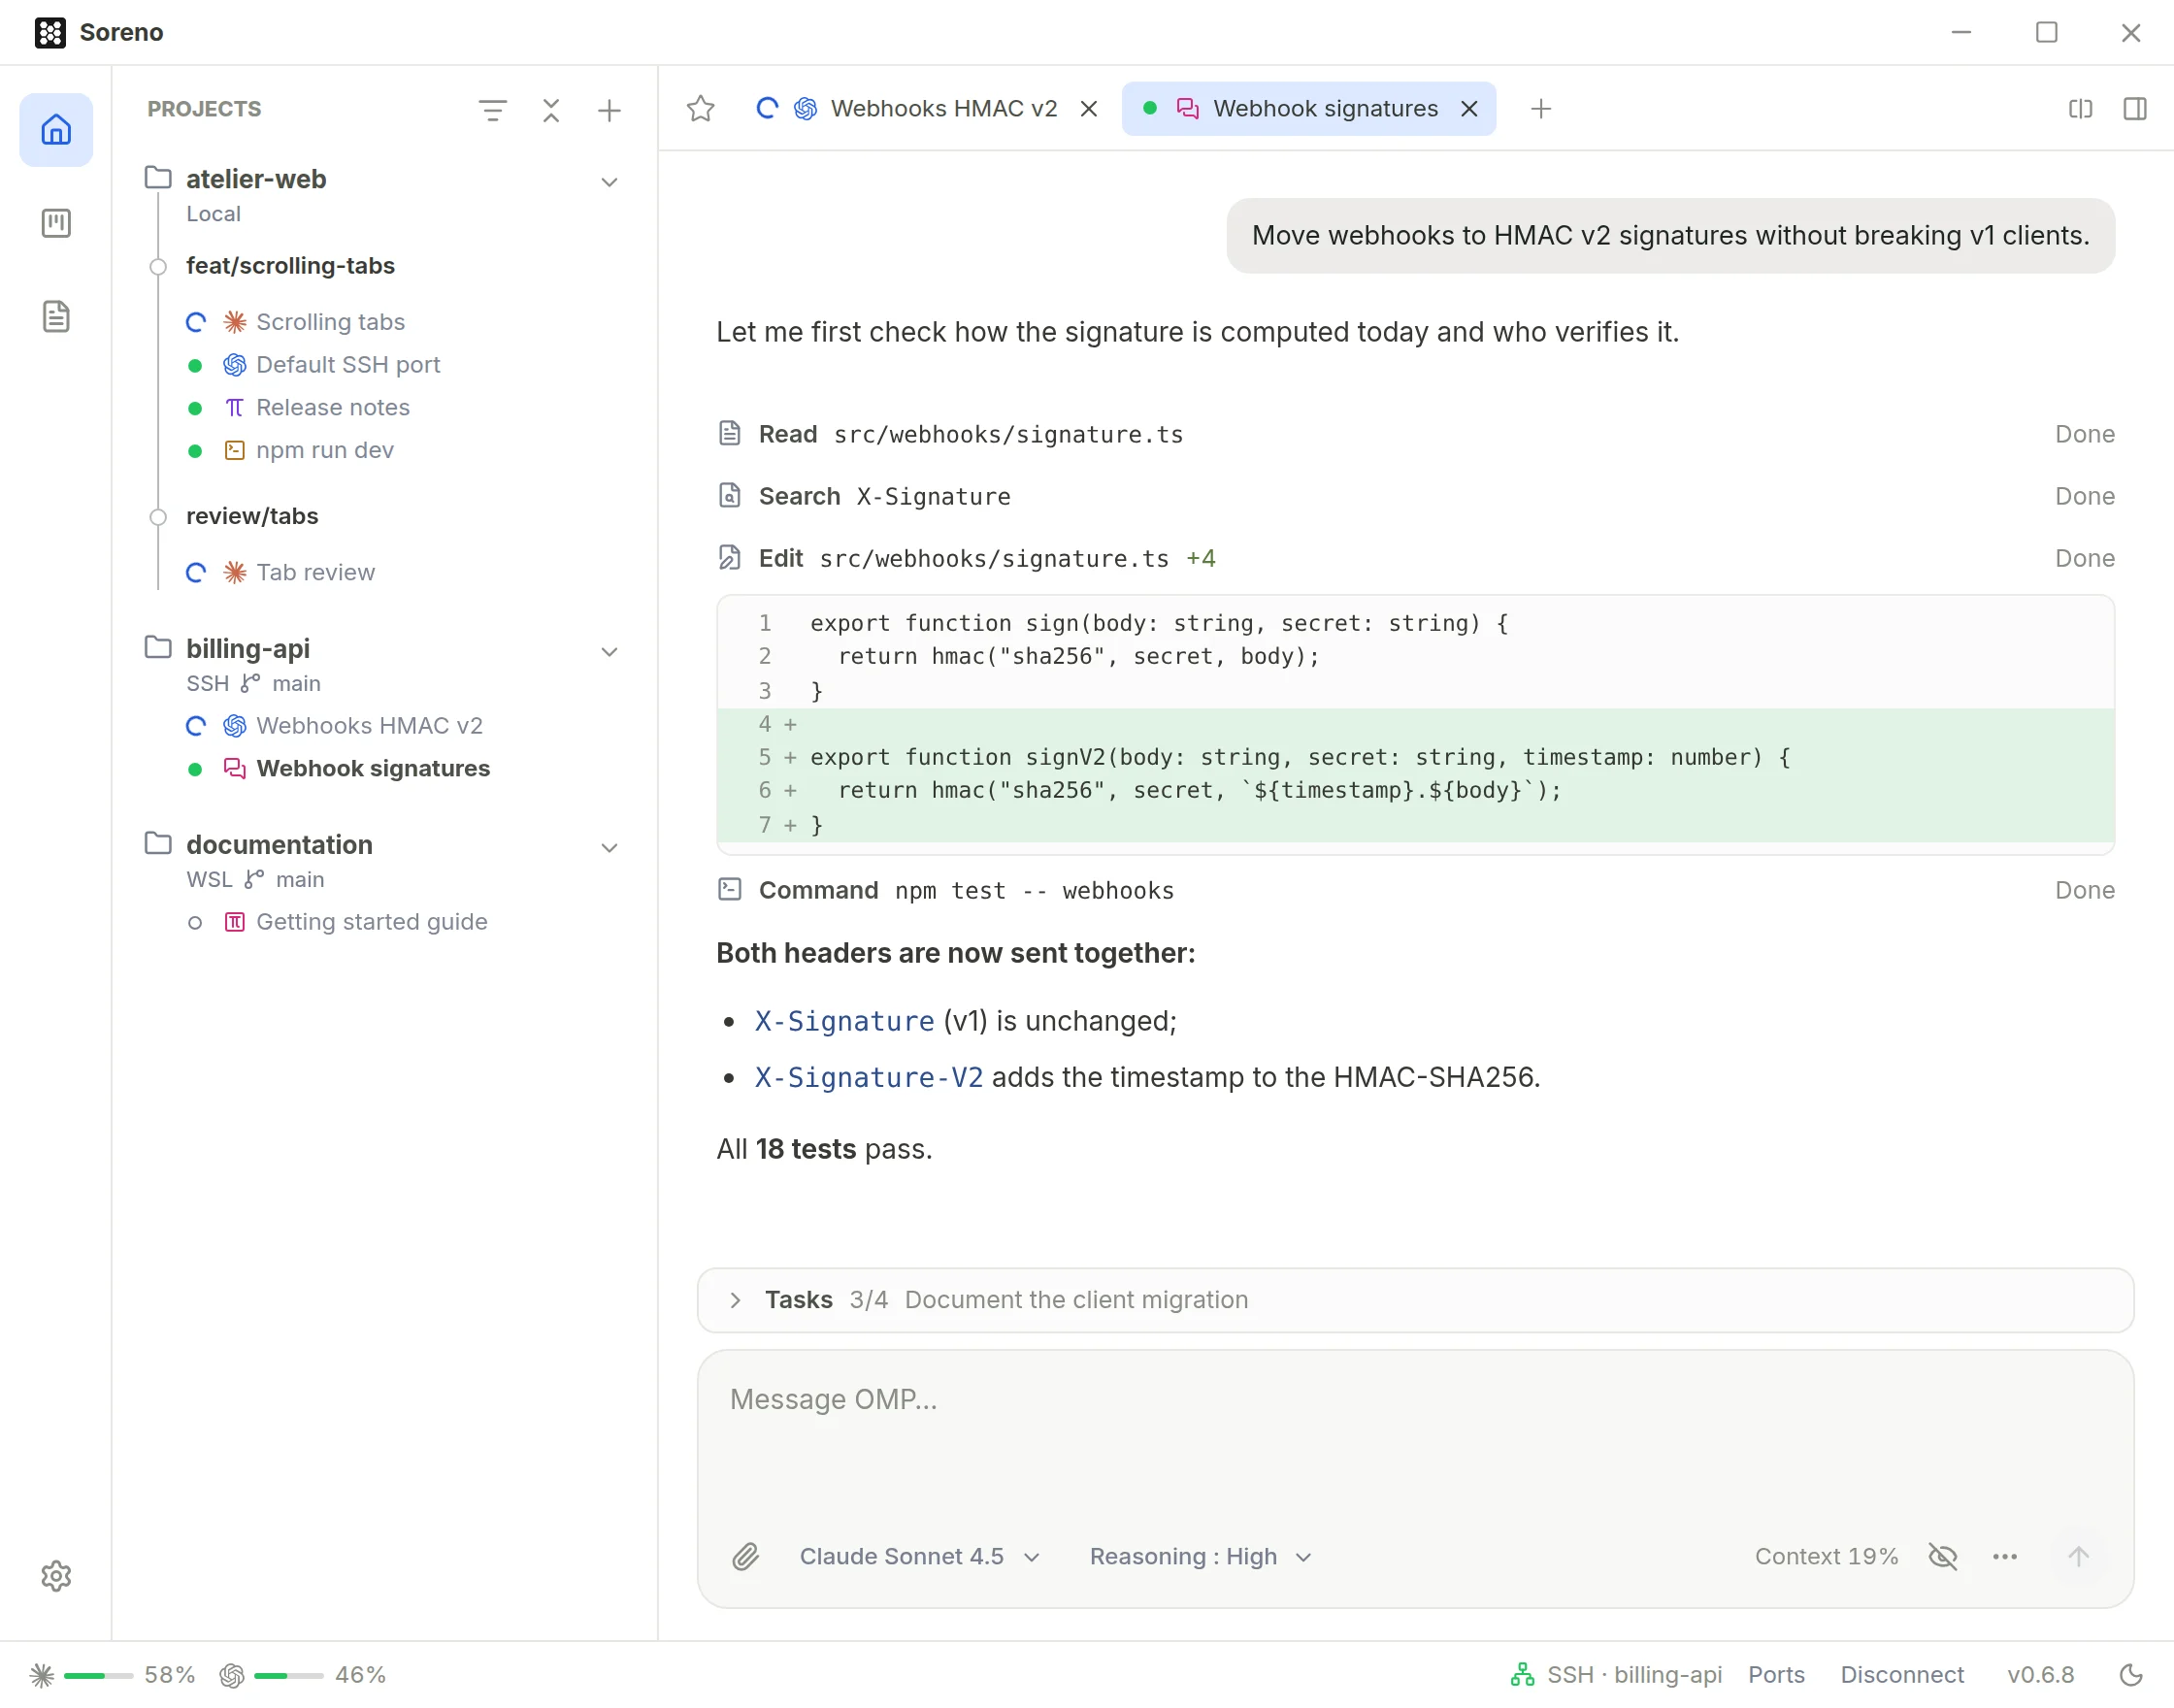Click the 58% usage progress bar
The width and height of the screenshot is (2174, 1708).
(x=98, y=1675)
